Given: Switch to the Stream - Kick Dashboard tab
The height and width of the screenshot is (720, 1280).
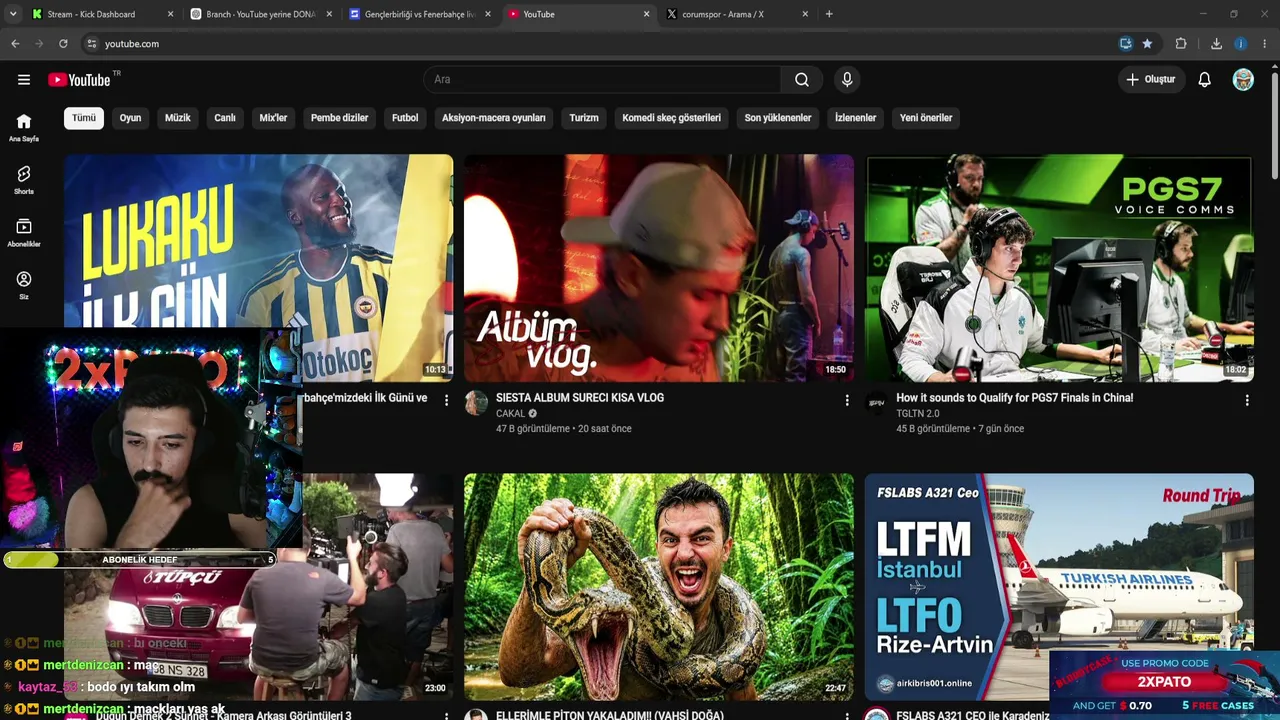Looking at the screenshot, I should (102, 14).
